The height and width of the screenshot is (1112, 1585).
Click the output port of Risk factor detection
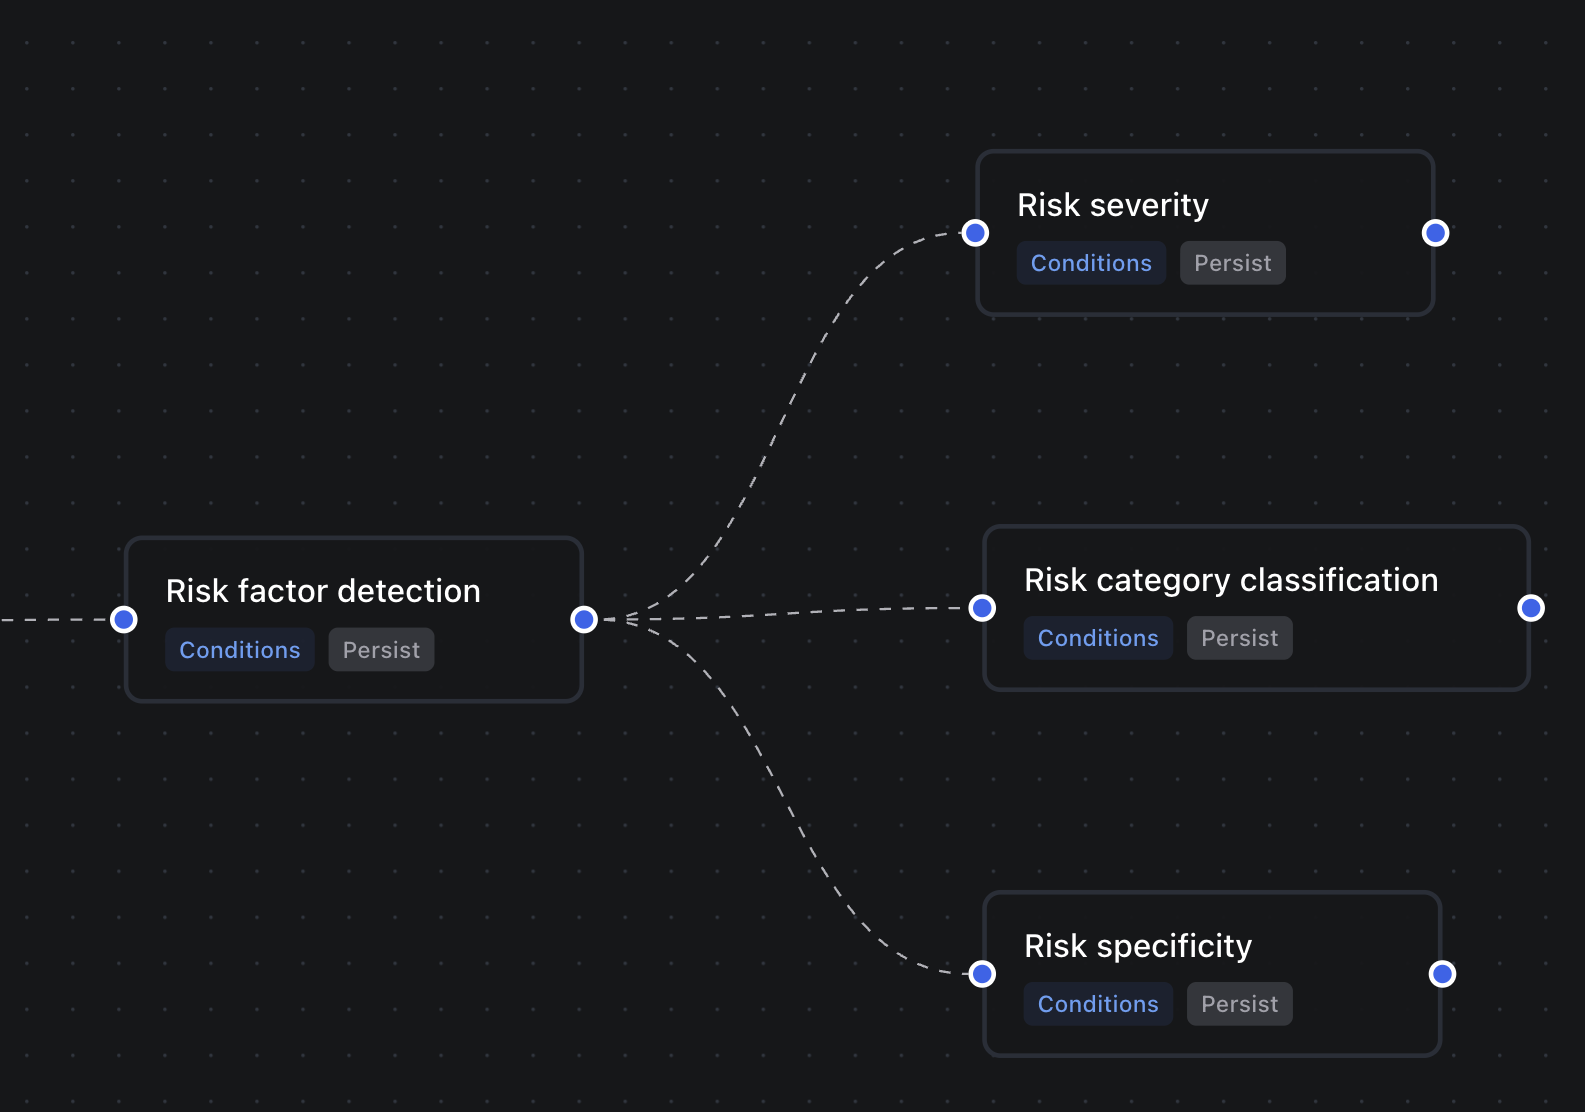584,620
